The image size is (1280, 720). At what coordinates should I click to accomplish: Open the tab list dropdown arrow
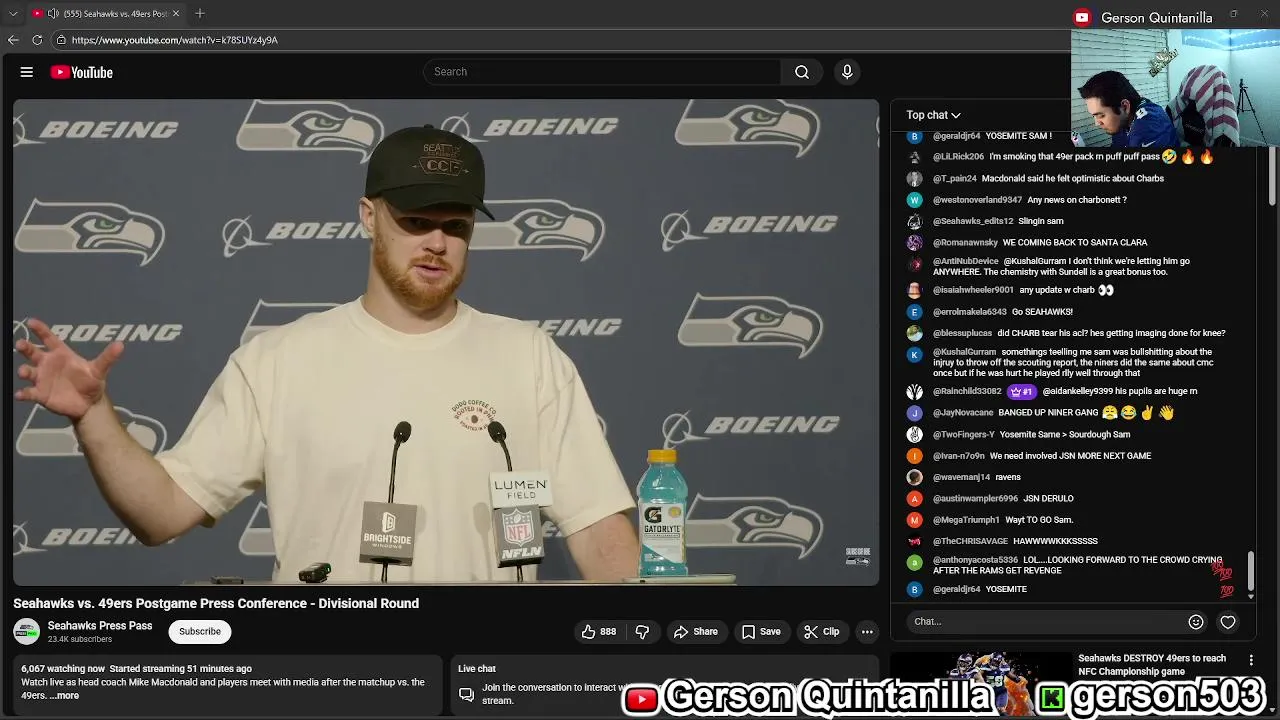click(x=13, y=13)
